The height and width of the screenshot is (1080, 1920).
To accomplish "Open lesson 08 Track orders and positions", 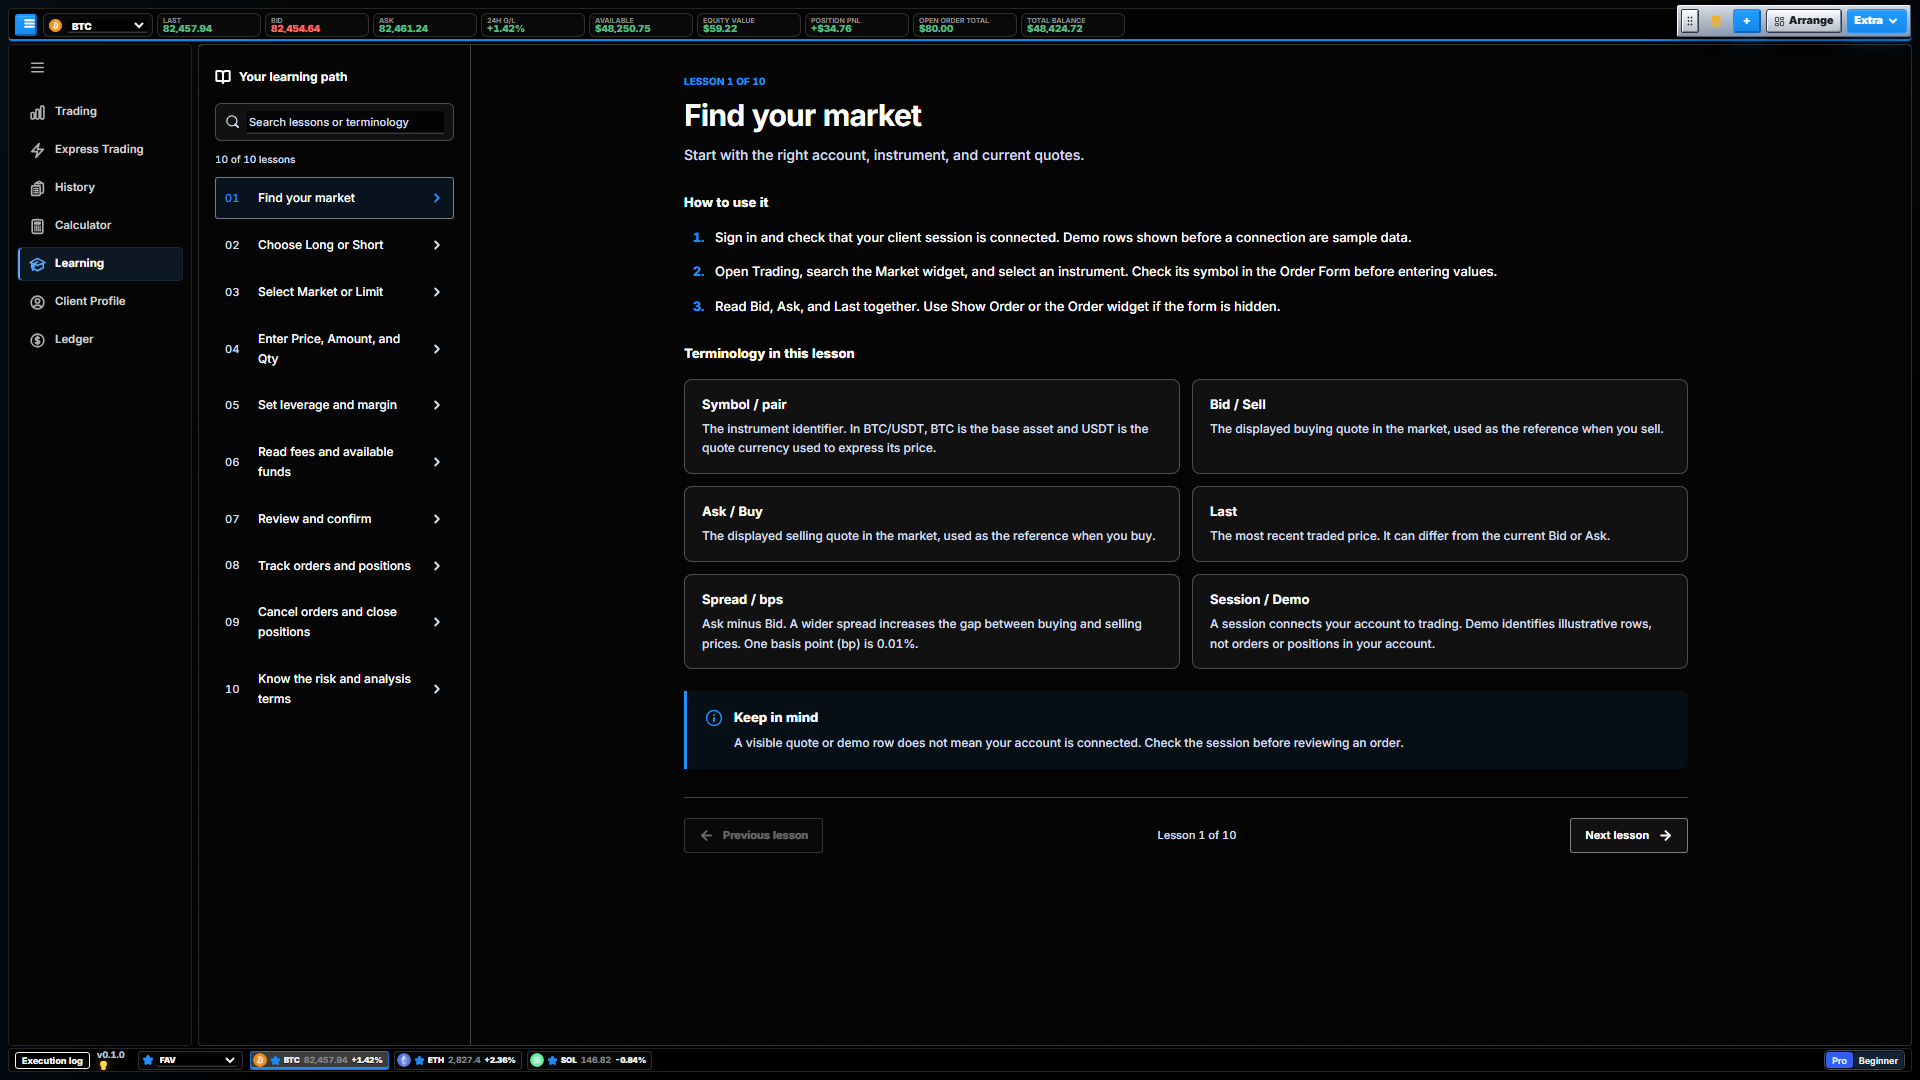I will 334,566.
